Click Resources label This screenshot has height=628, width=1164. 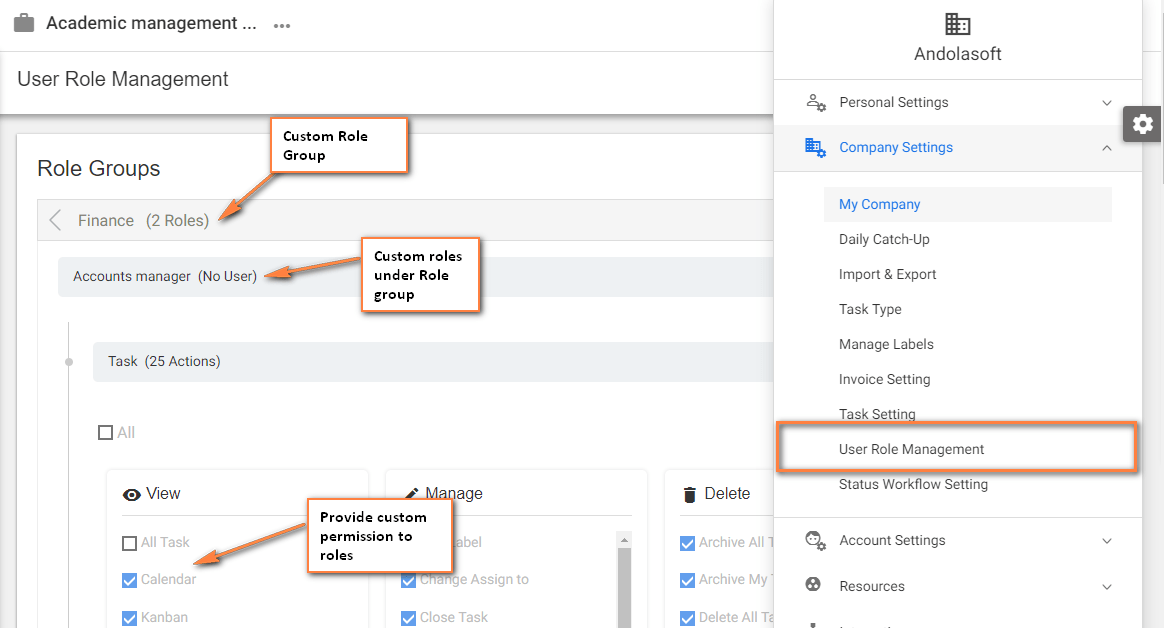pyautogui.click(x=872, y=586)
